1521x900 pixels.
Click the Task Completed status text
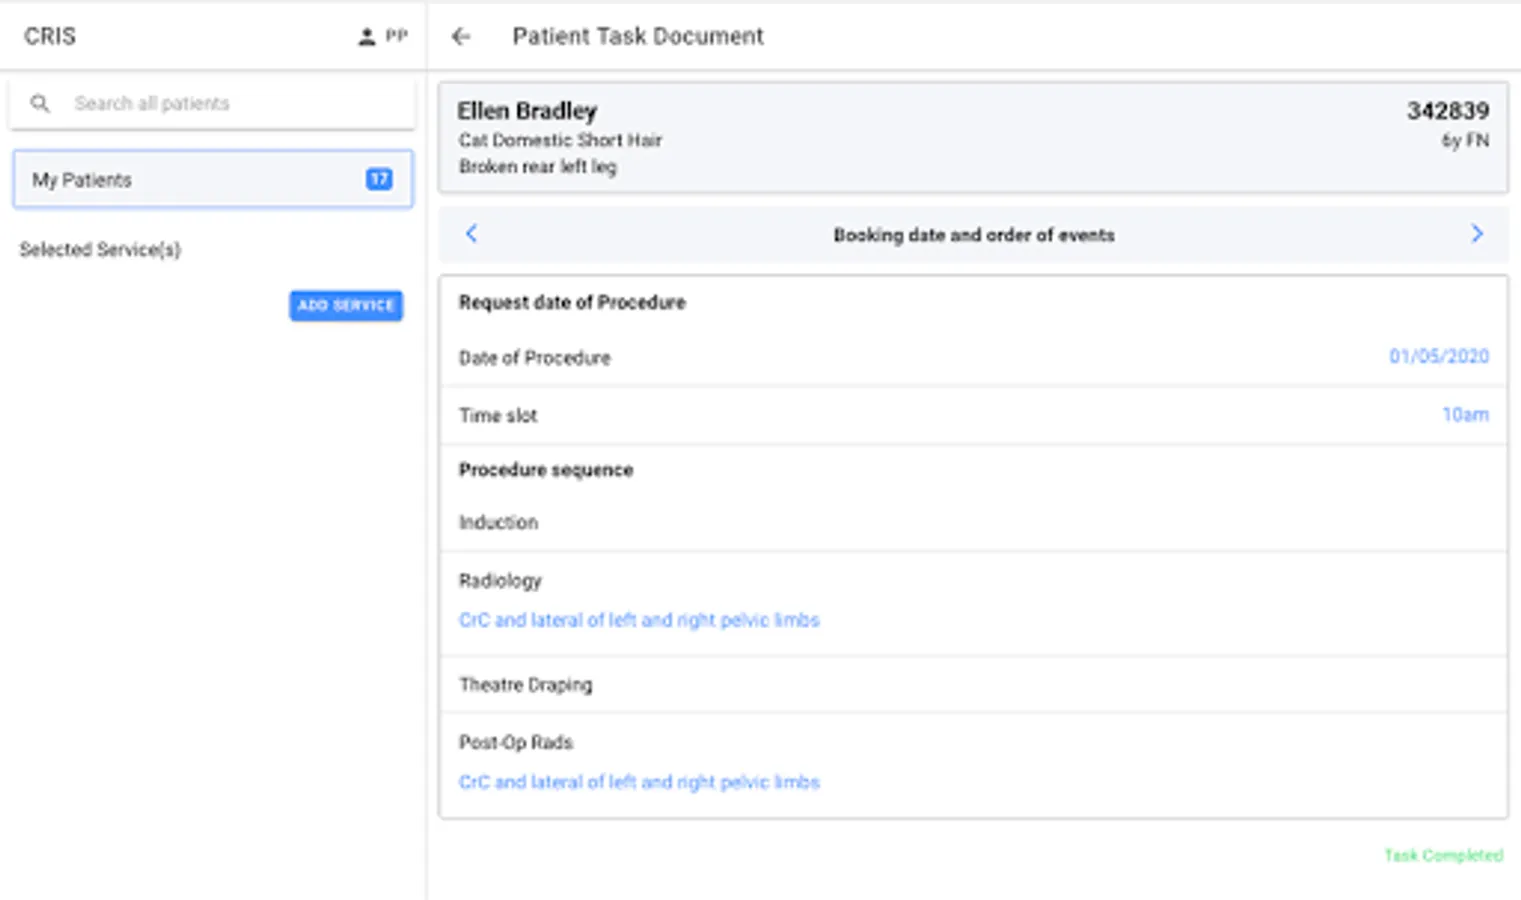[1443, 855]
